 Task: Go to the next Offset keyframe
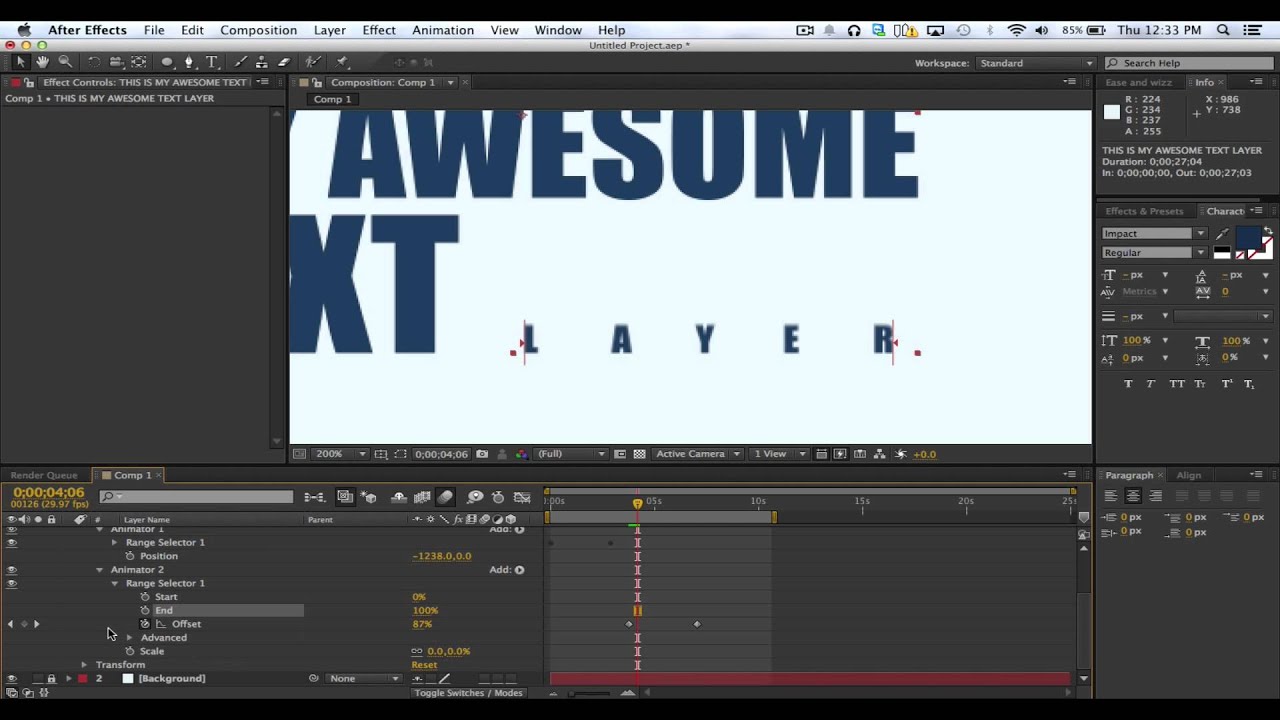click(36, 624)
